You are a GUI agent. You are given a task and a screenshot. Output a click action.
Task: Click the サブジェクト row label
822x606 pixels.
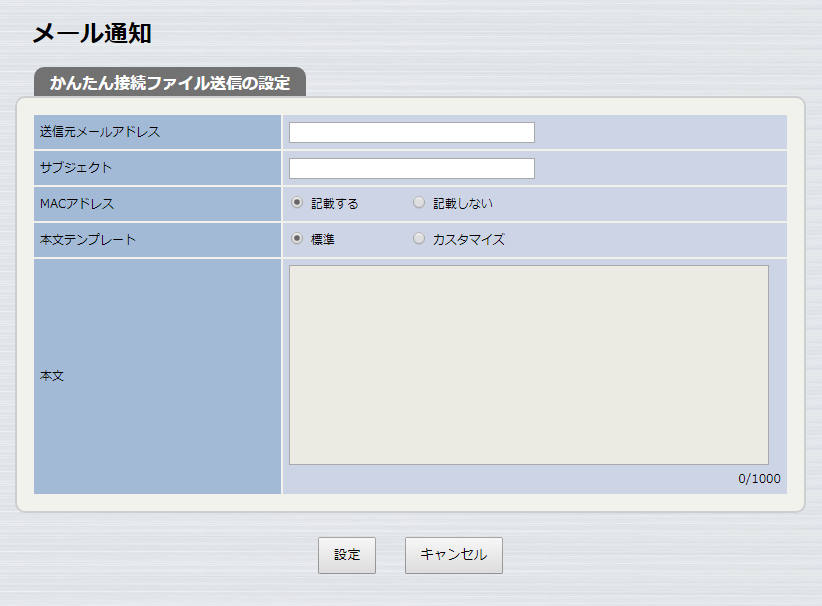click(x=76, y=168)
